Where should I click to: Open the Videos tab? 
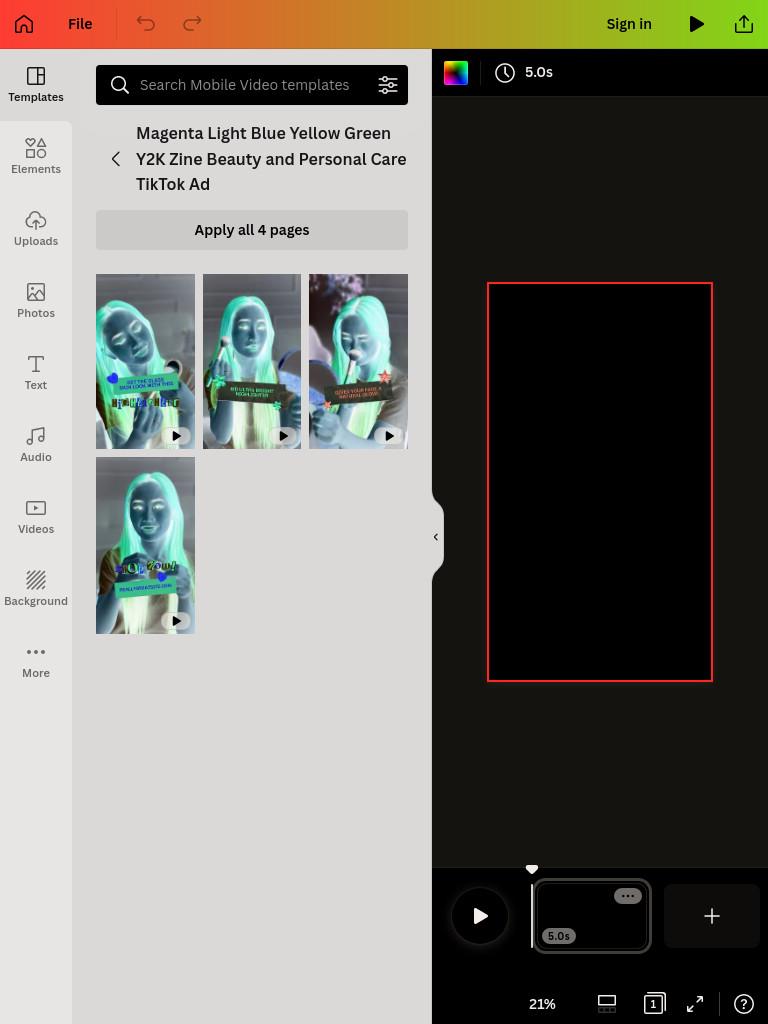coord(36,517)
